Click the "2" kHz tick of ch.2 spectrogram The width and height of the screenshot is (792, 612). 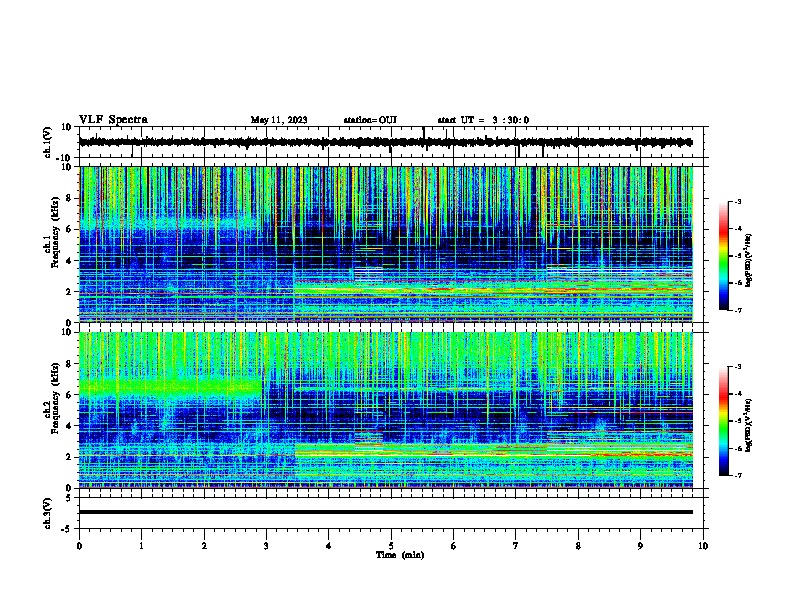pos(69,457)
